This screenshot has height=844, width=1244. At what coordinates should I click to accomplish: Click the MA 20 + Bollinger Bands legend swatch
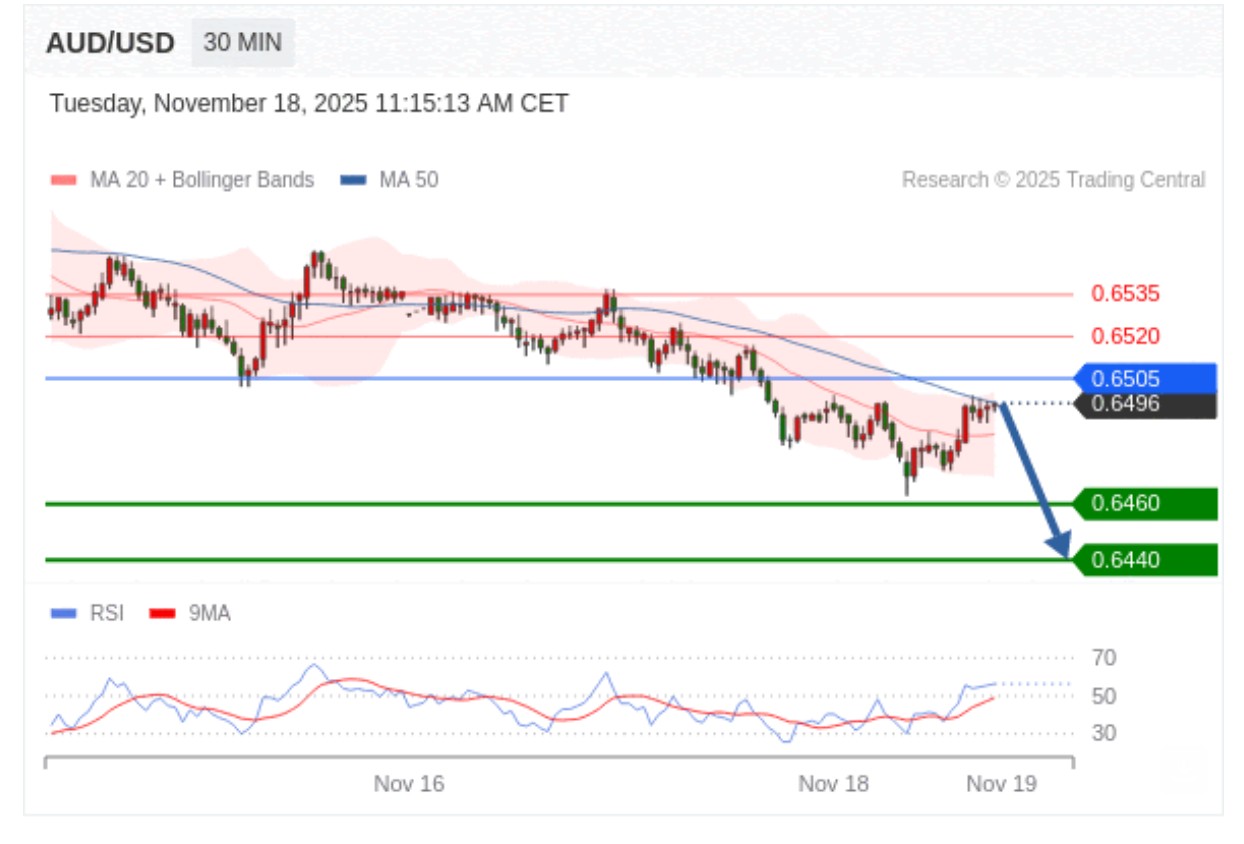[63, 181]
